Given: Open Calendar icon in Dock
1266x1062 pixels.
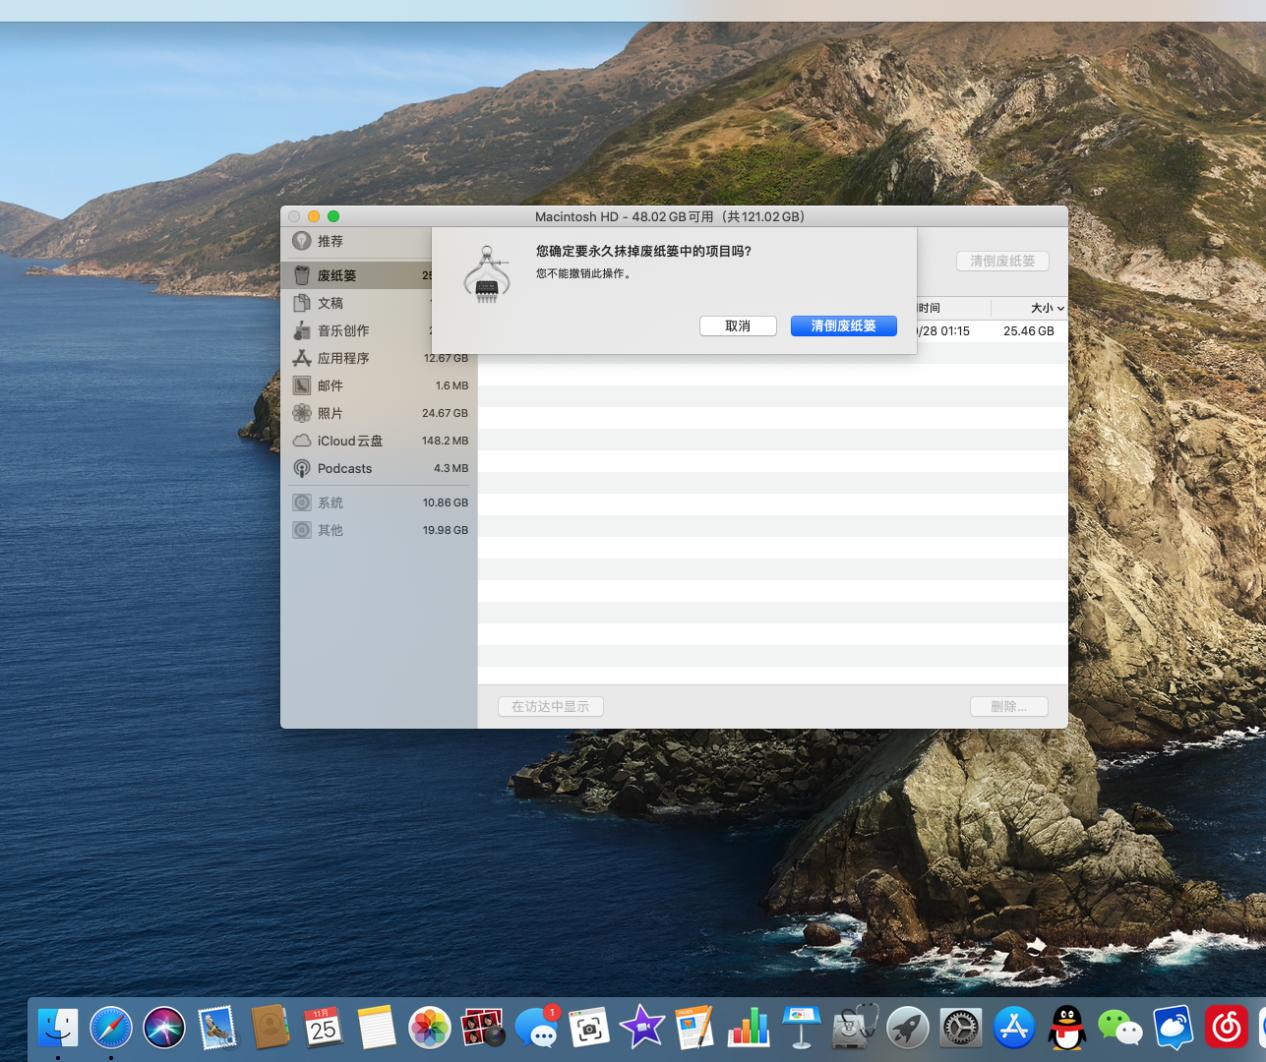Looking at the screenshot, I should [x=323, y=1027].
